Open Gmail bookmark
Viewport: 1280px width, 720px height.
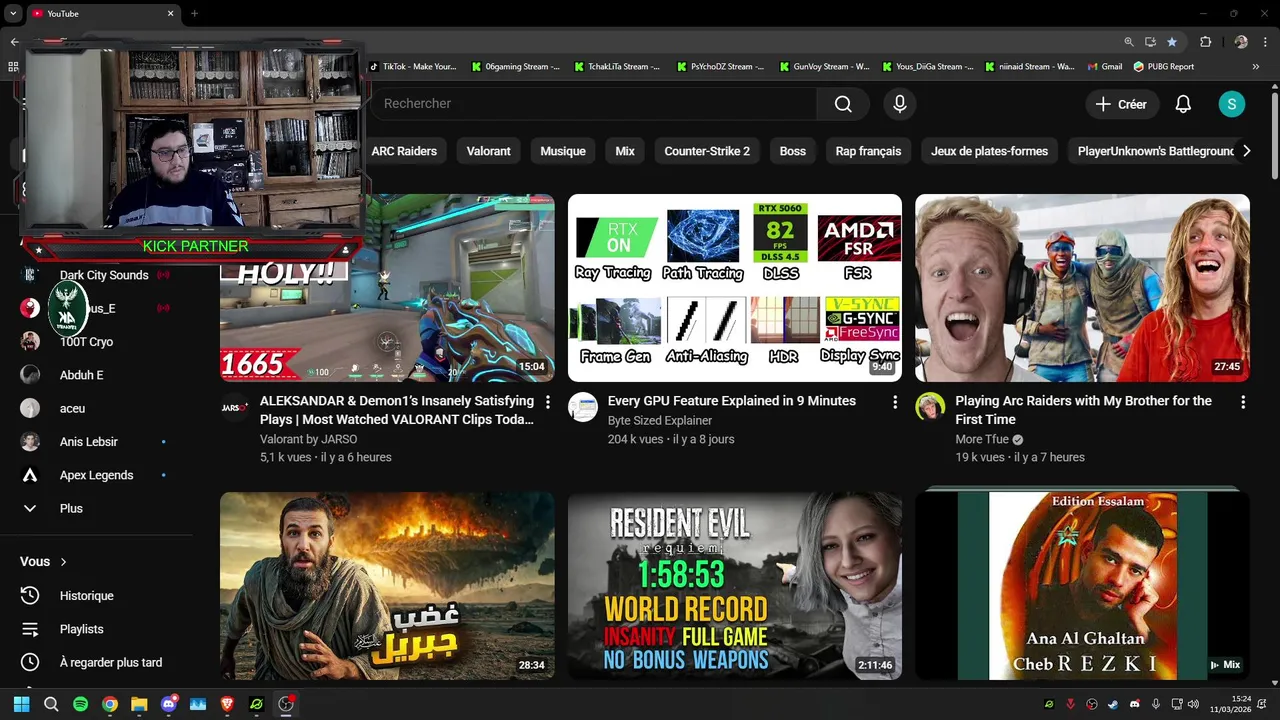pyautogui.click(x=1103, y=67)
